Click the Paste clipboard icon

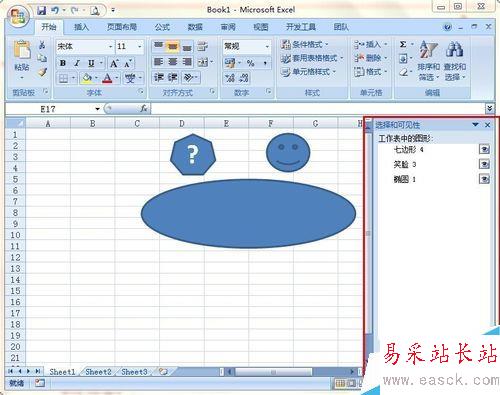point(22,49)
